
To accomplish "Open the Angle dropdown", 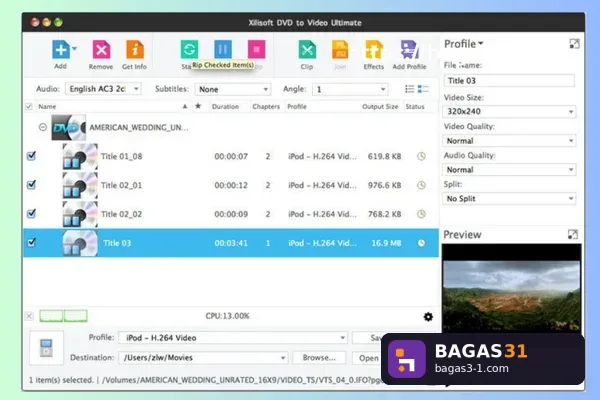I will [x=350, y=89].
